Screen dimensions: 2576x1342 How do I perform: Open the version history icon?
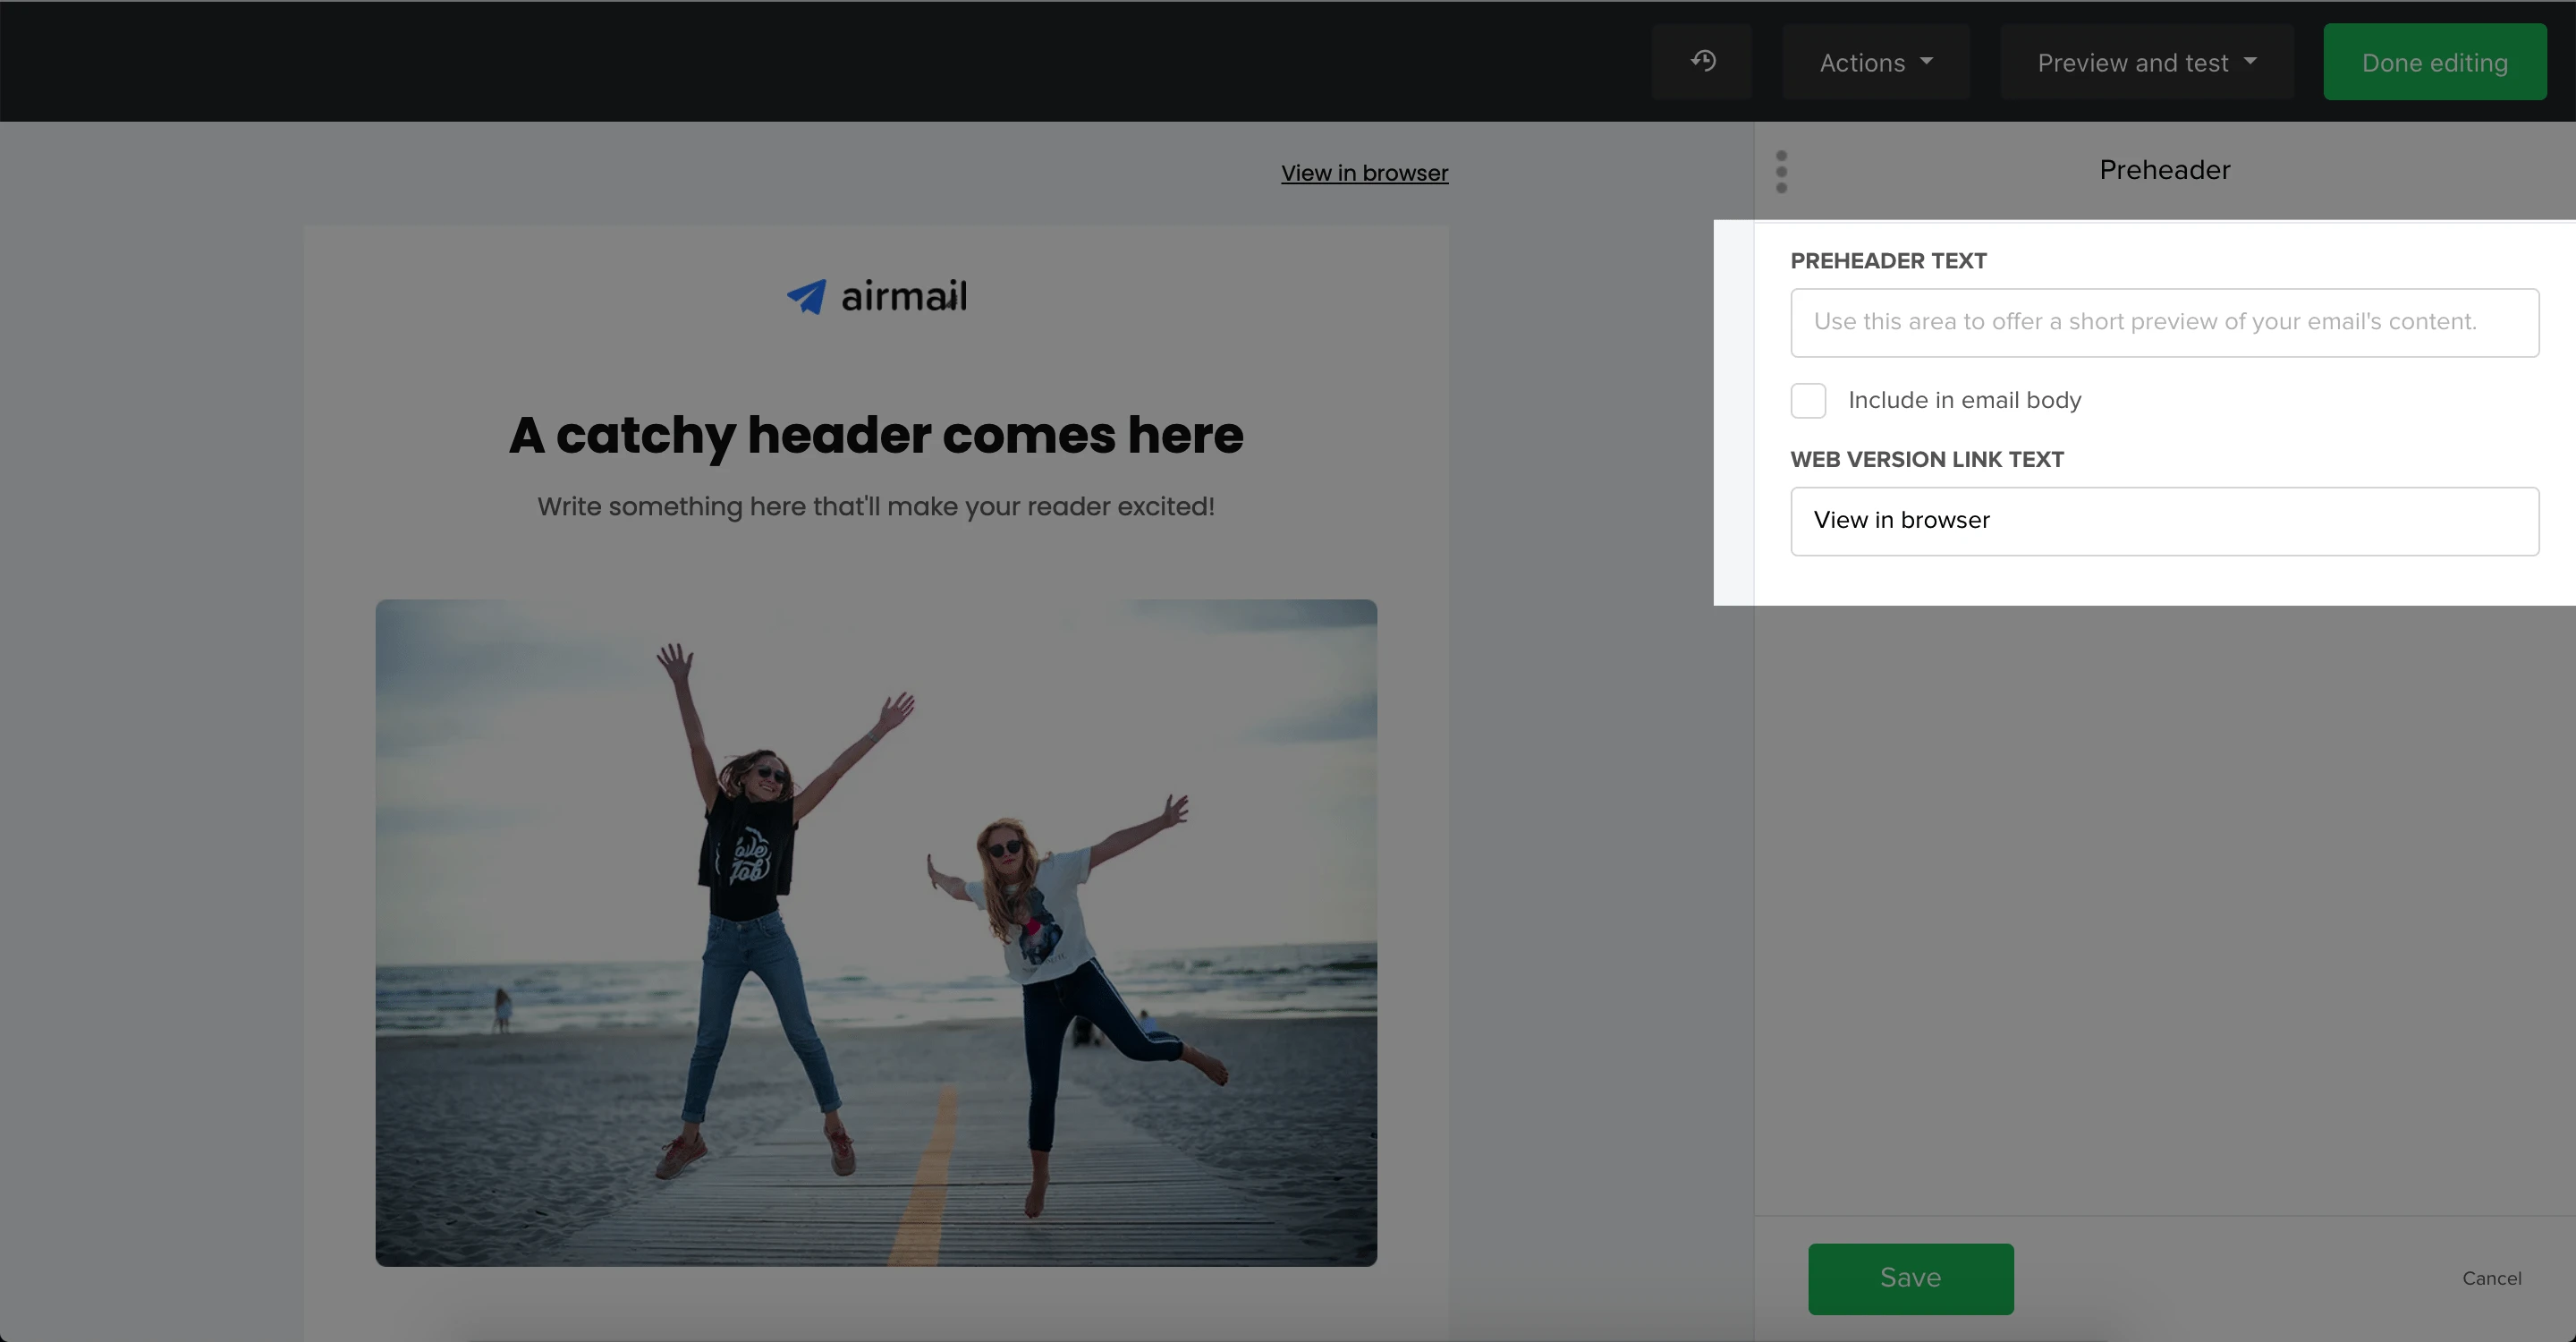pyautogui.click(x=1703, y=62)
